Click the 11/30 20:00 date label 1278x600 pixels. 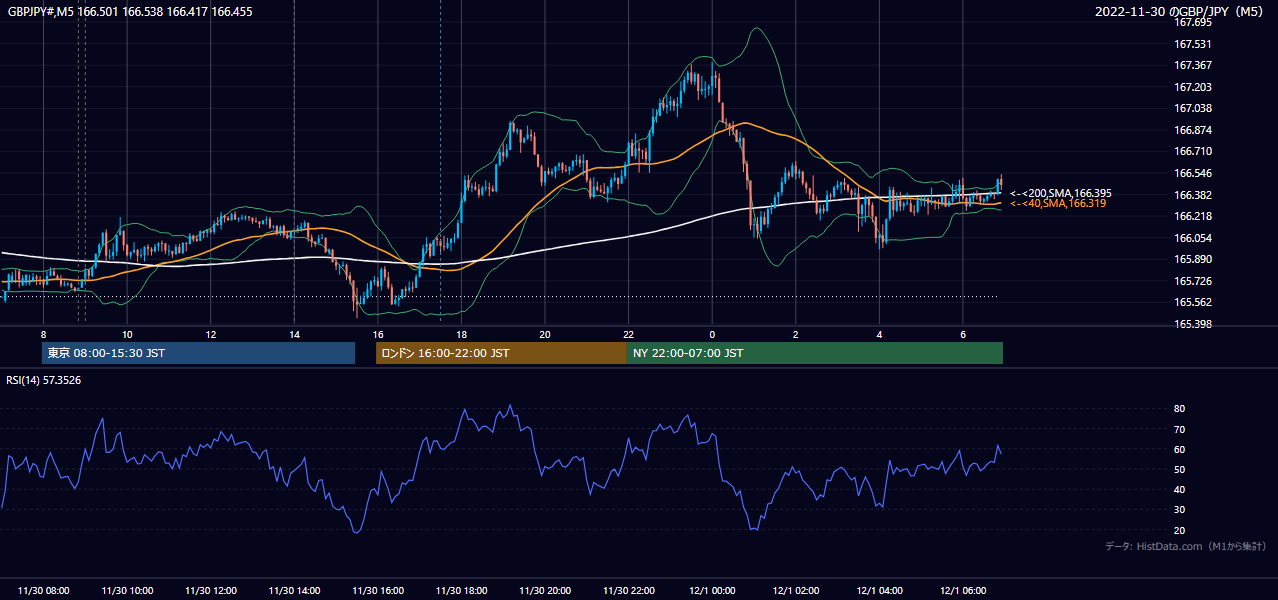[x=545, y=591]
